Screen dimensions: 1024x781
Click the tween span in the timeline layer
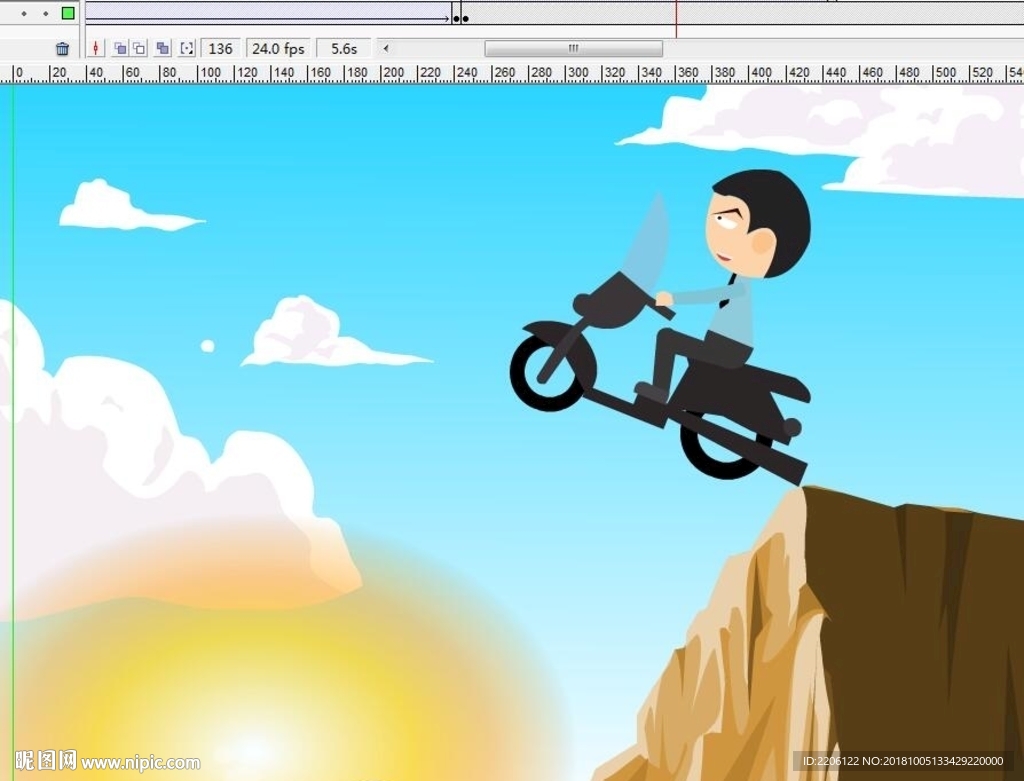click(268, 13)
